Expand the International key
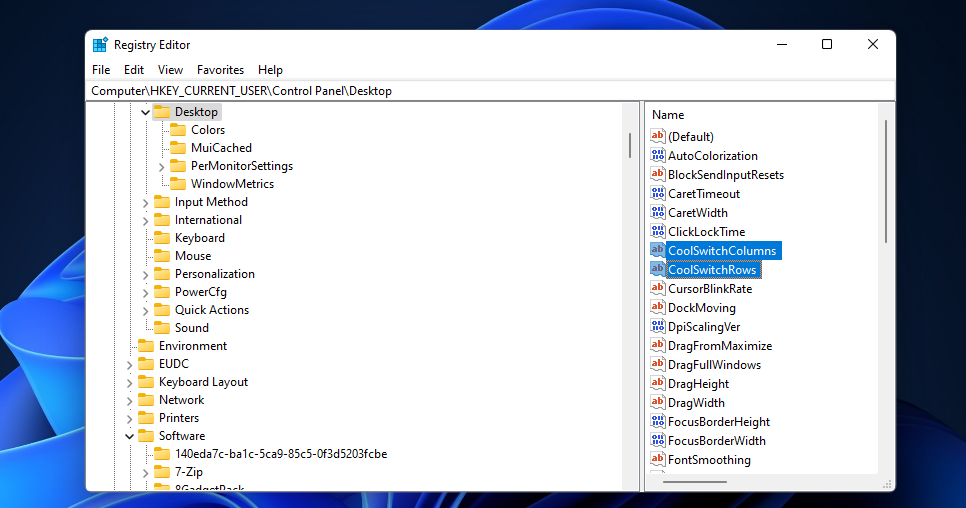Screen dimensions: 966x508 pyautogui.click(x=145, y=220)
